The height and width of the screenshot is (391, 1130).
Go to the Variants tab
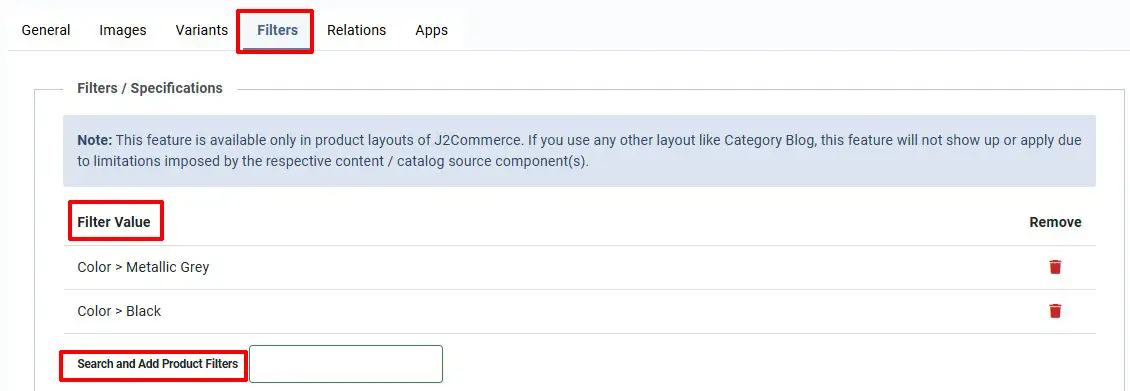pos(202,30)
